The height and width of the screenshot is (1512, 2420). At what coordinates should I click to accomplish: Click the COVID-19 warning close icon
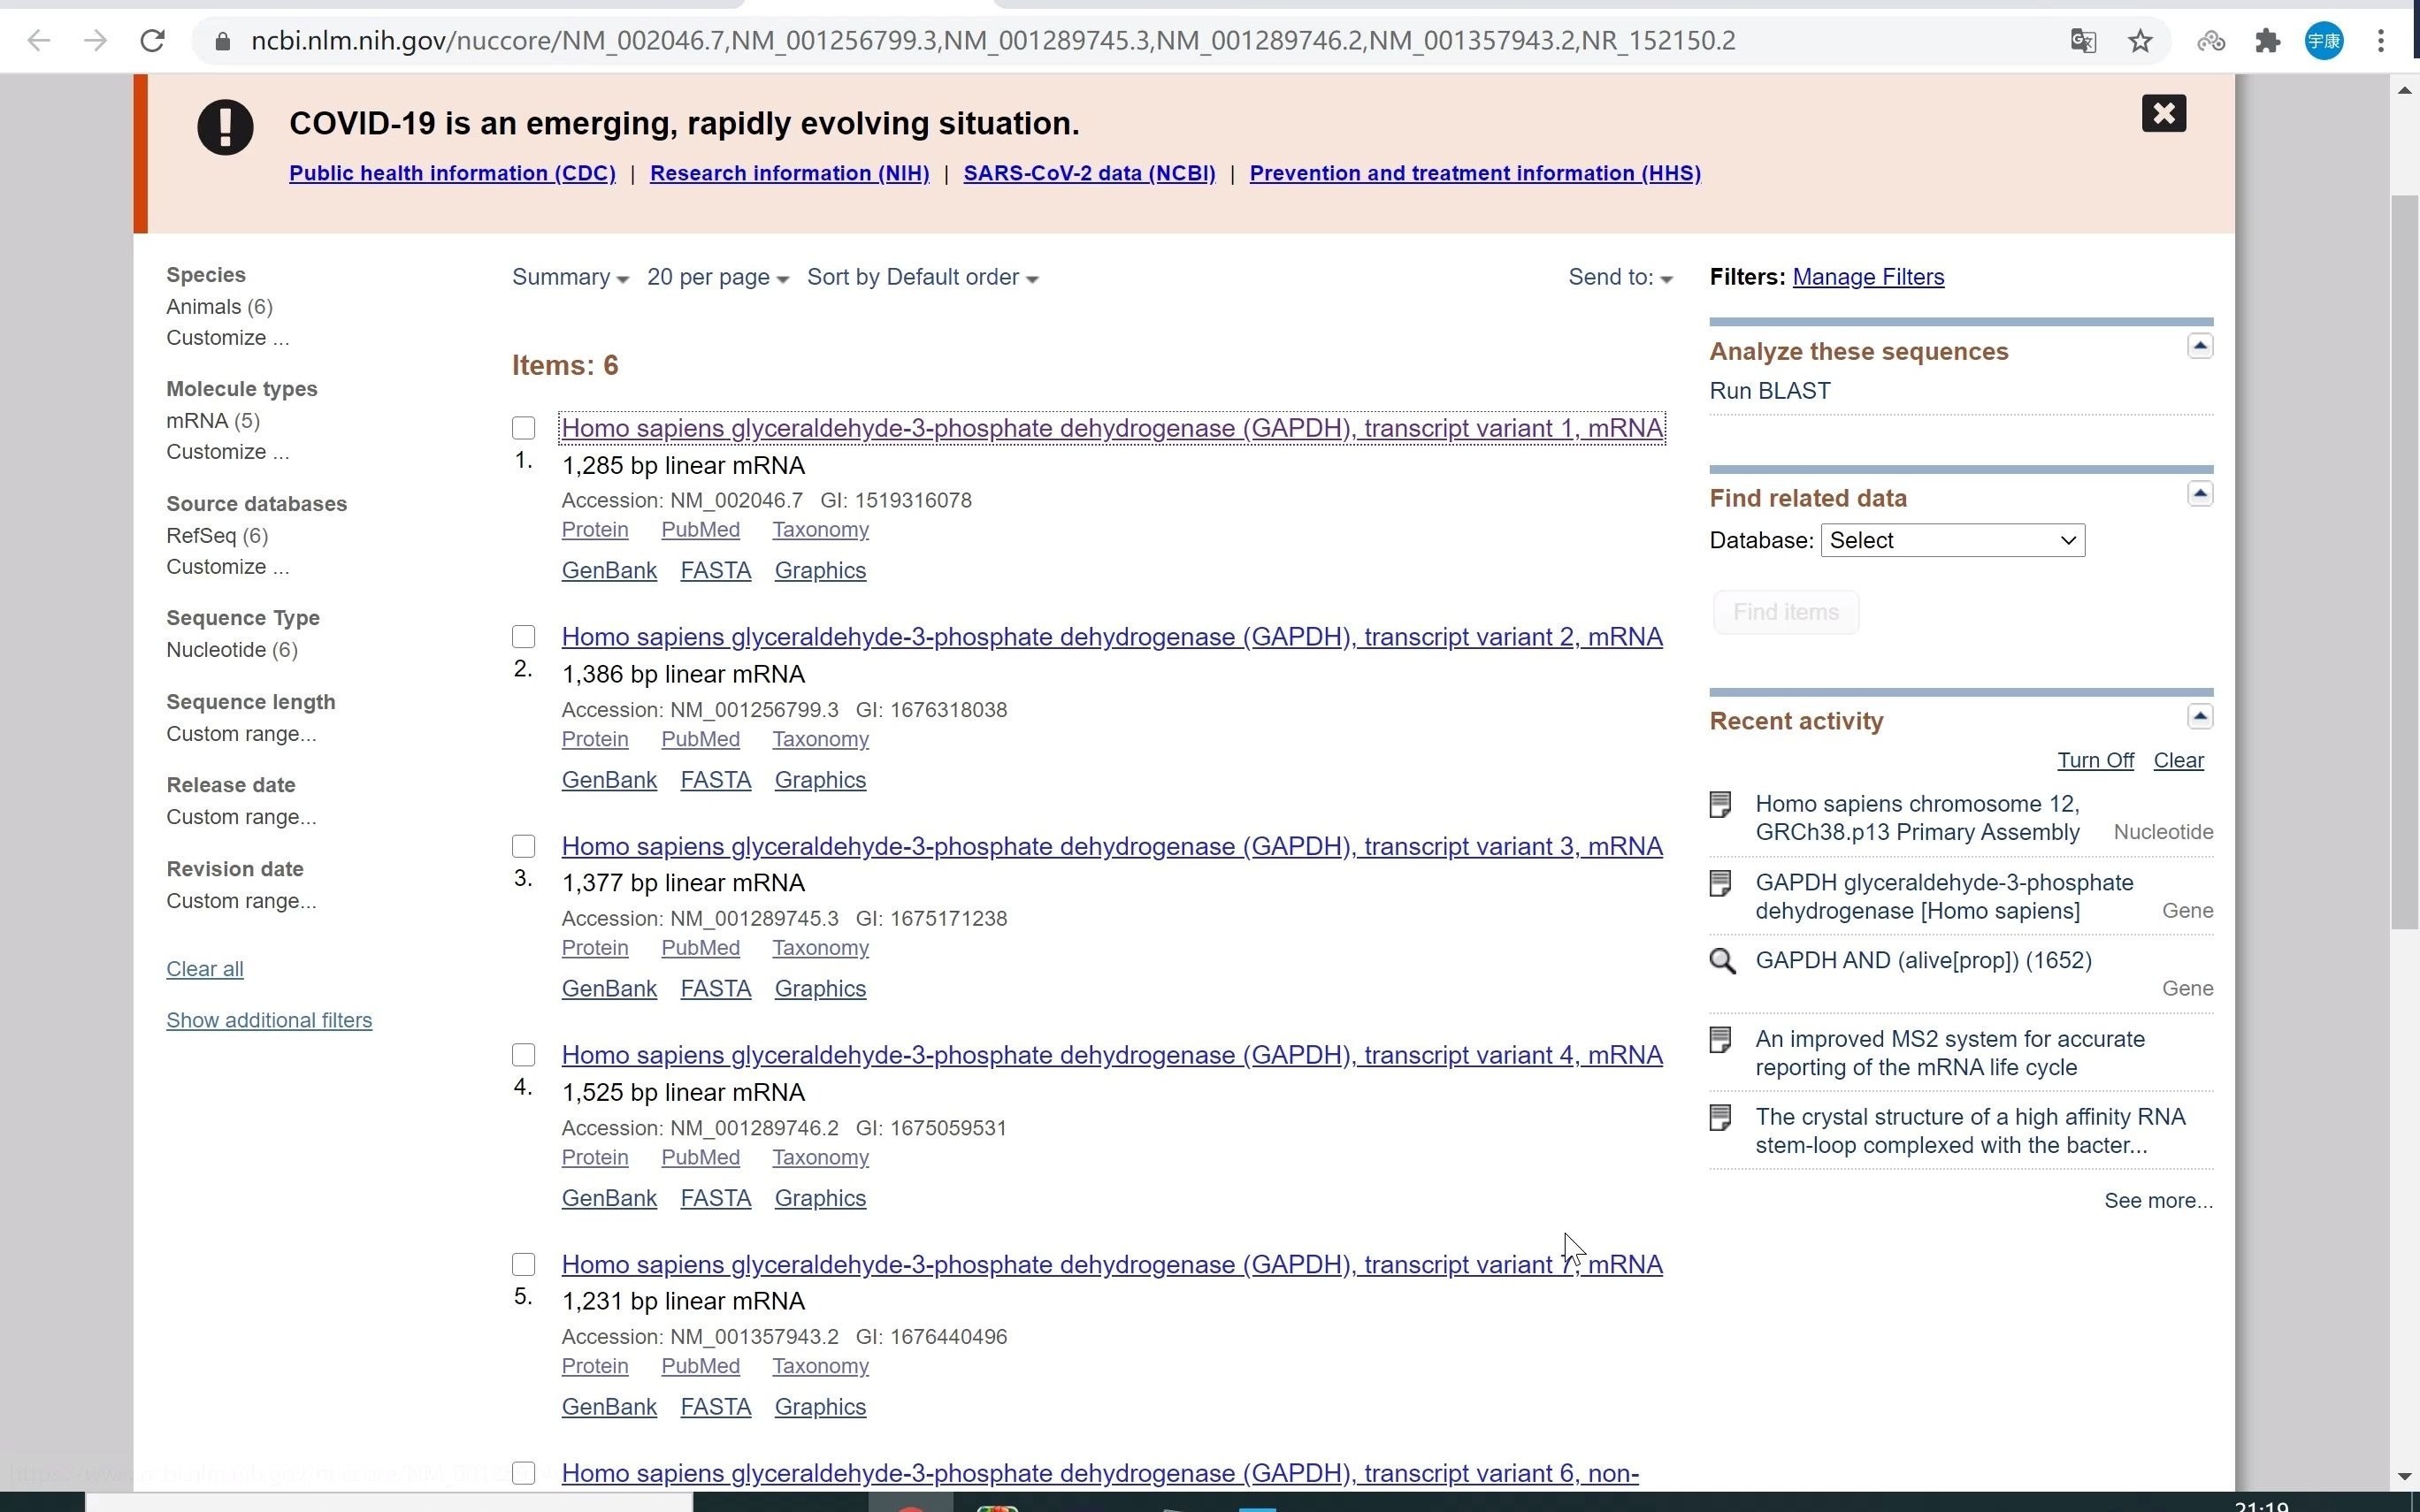point(2163,111)
